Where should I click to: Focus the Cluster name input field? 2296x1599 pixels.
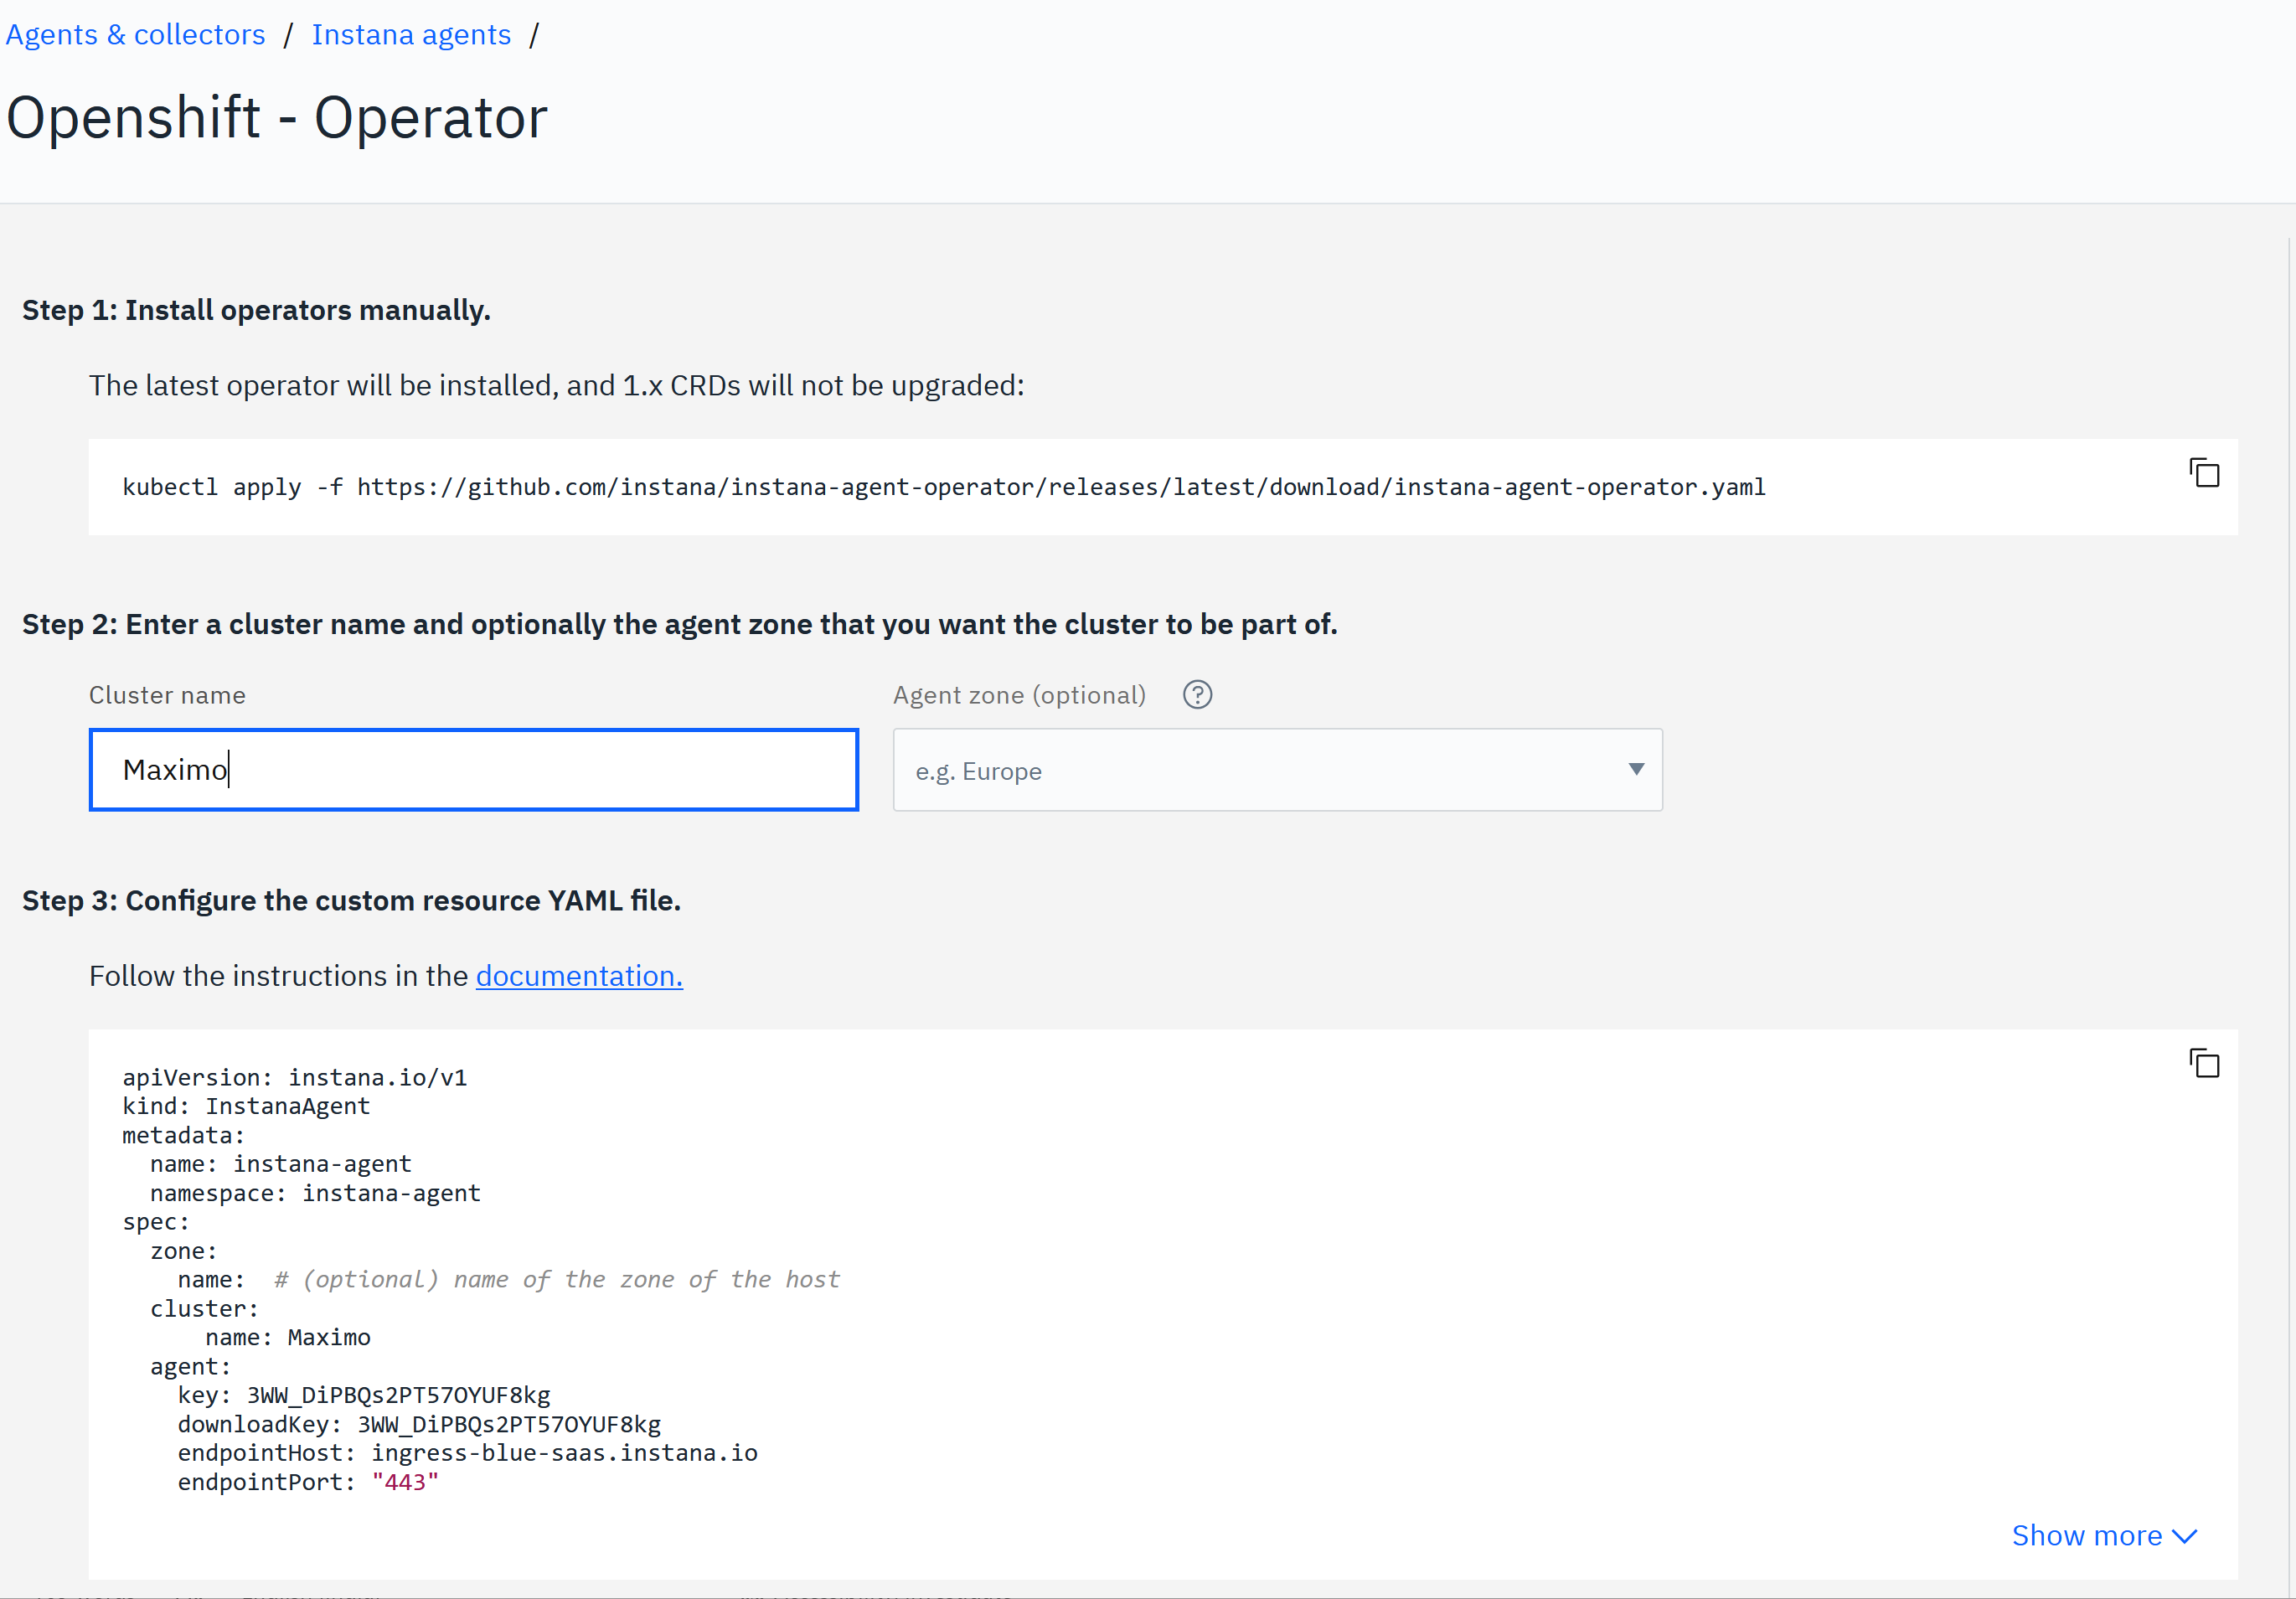474,769
